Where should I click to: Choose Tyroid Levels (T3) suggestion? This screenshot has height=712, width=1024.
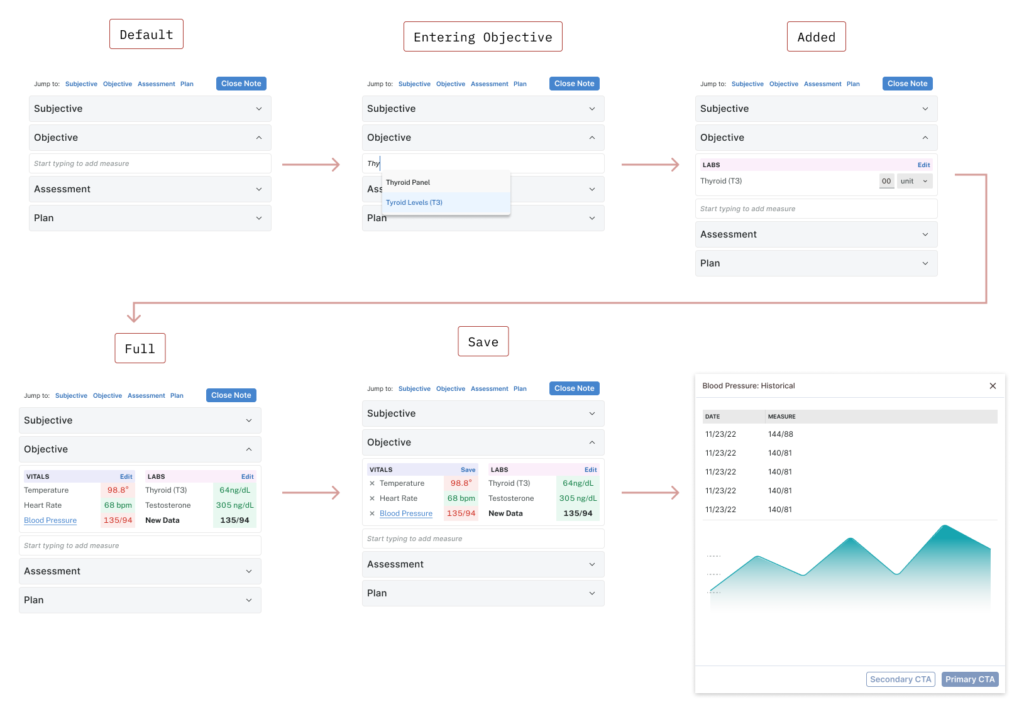pyautogui.click(x=414, y=203)
